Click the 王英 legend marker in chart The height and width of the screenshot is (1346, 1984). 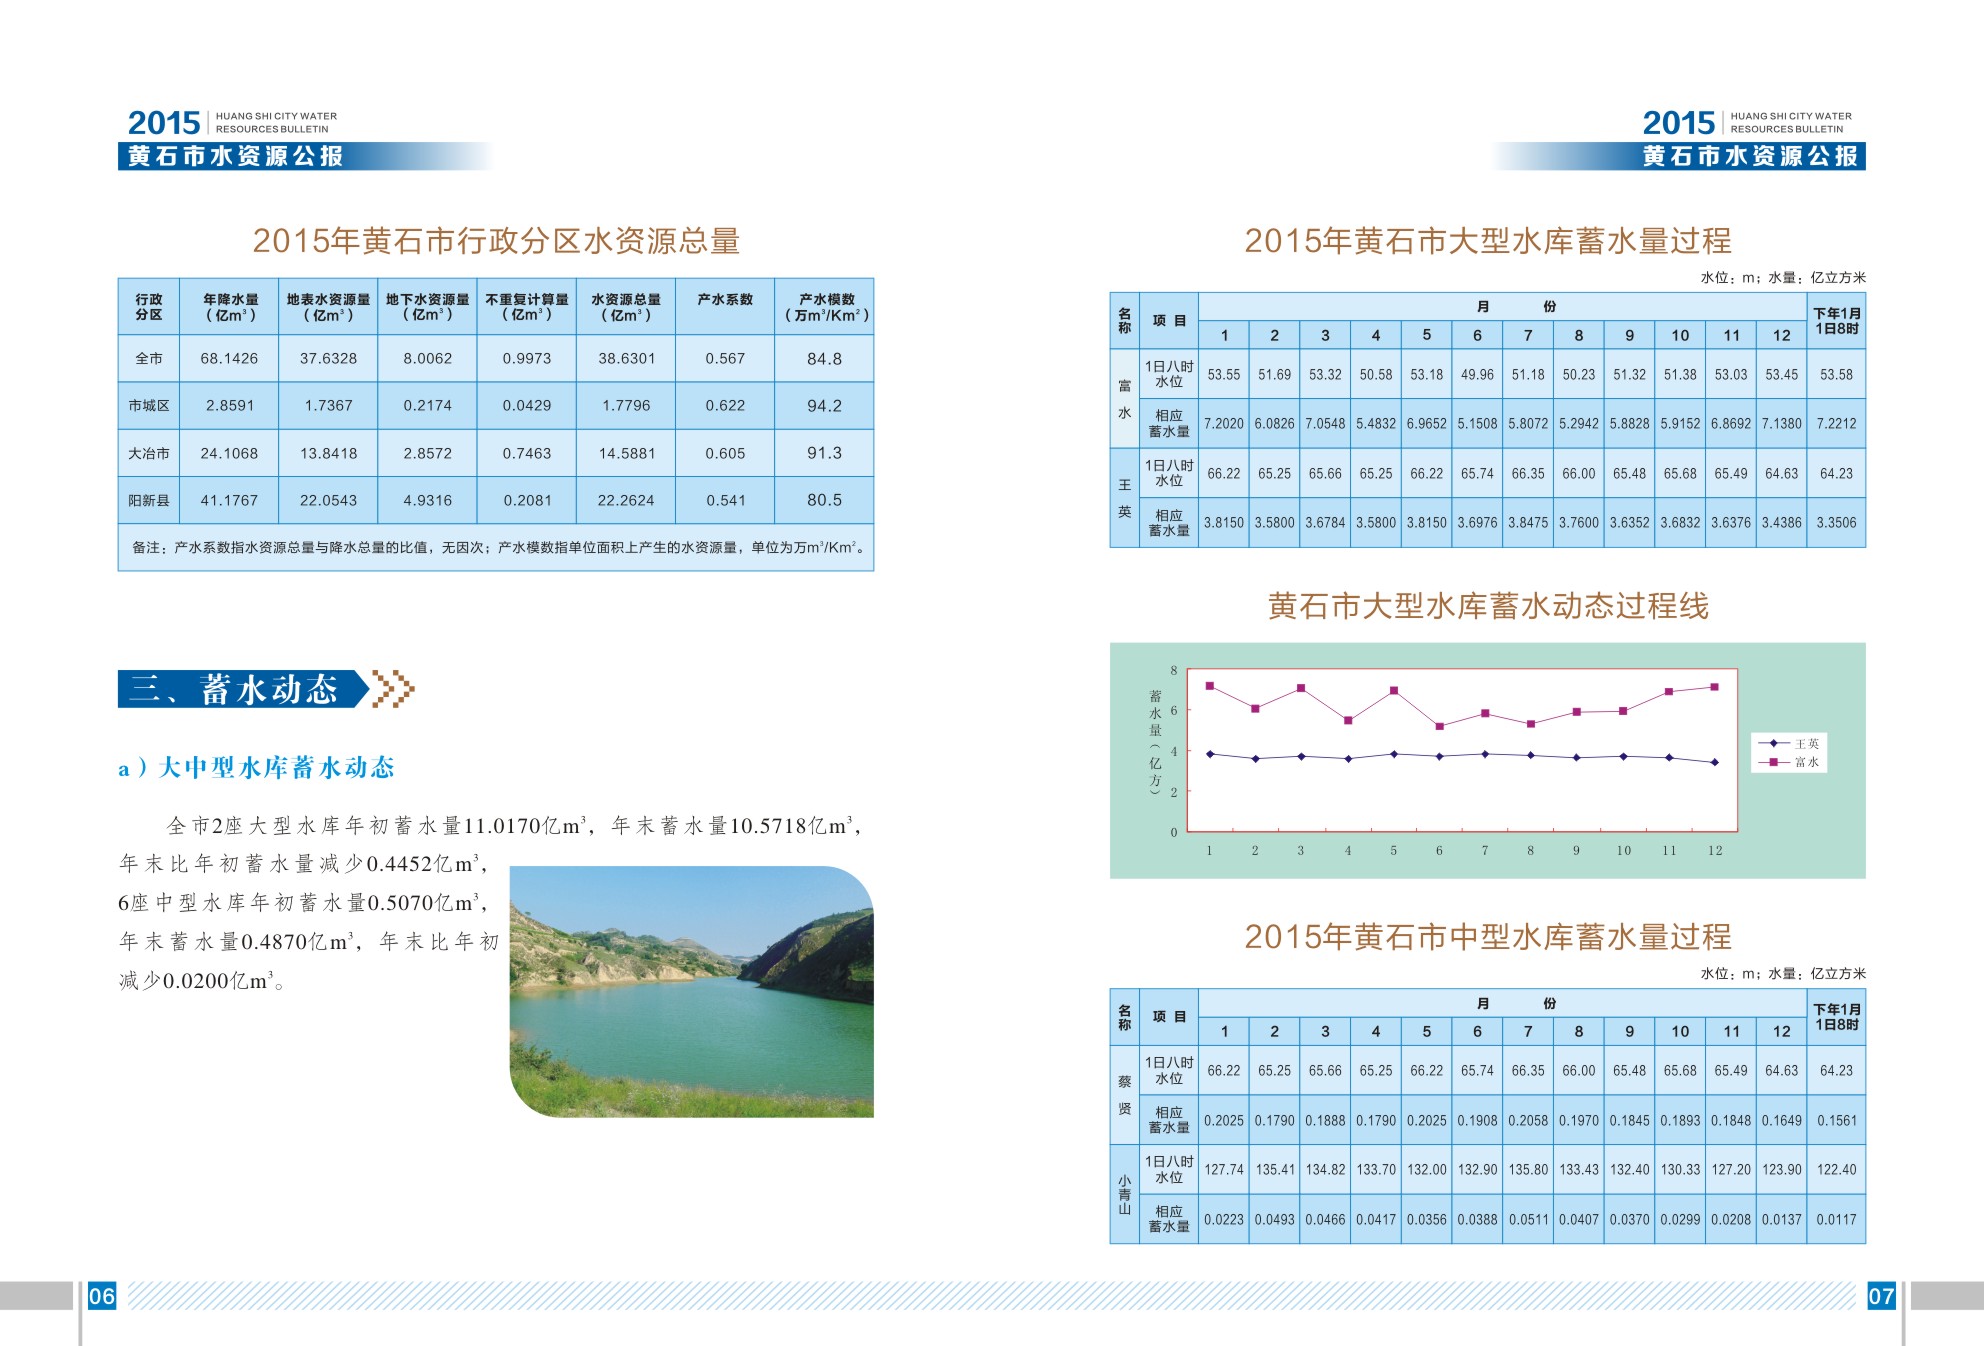[1773, 743]
